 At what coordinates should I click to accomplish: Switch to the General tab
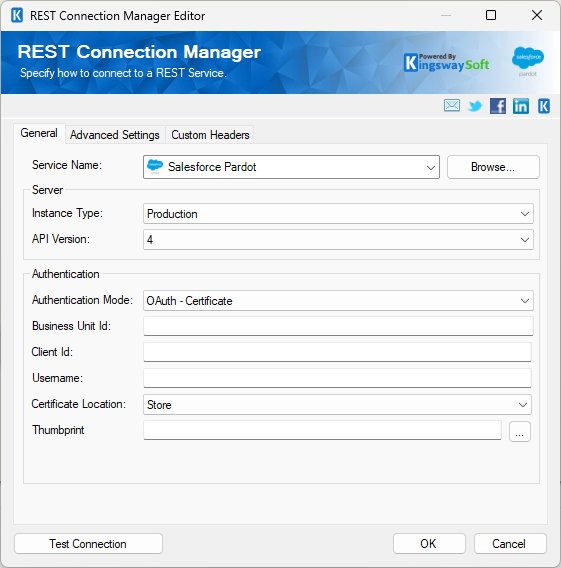(x=39, y=133)
